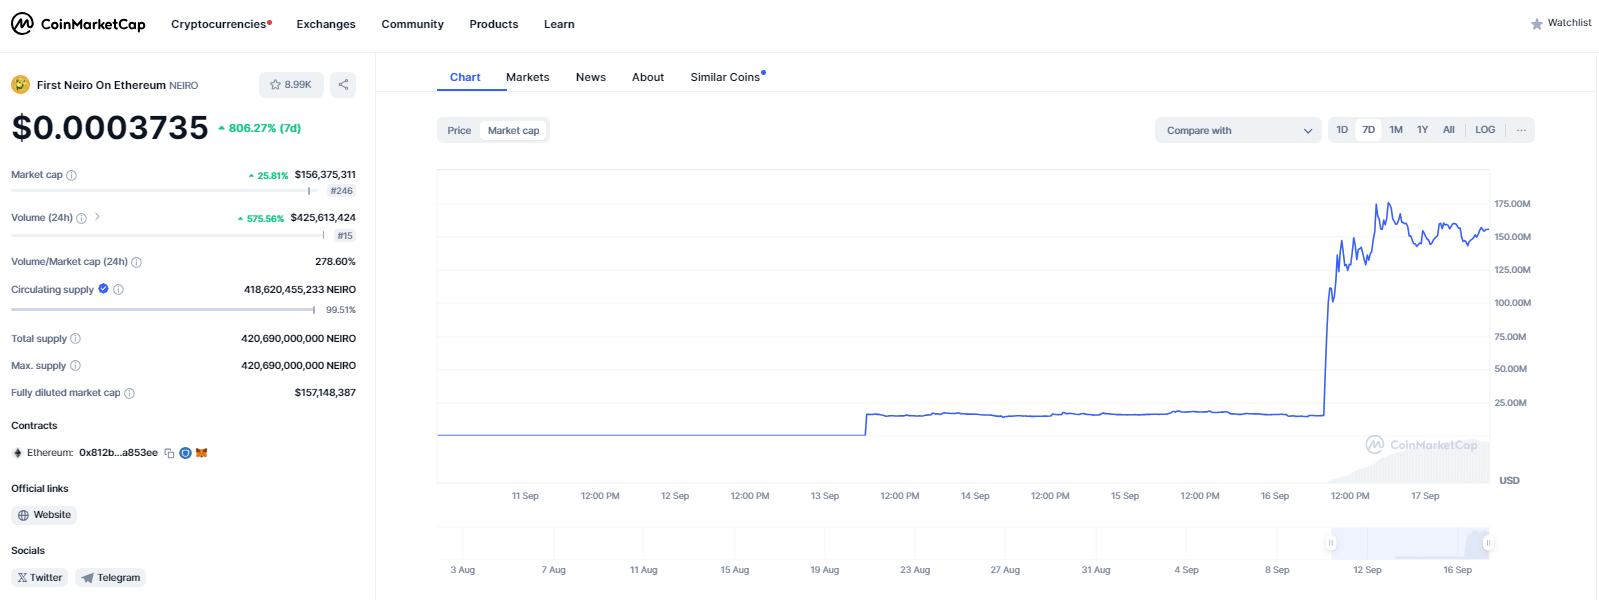
Task: Click the market cap line chart area
Action: coord(963,326)
